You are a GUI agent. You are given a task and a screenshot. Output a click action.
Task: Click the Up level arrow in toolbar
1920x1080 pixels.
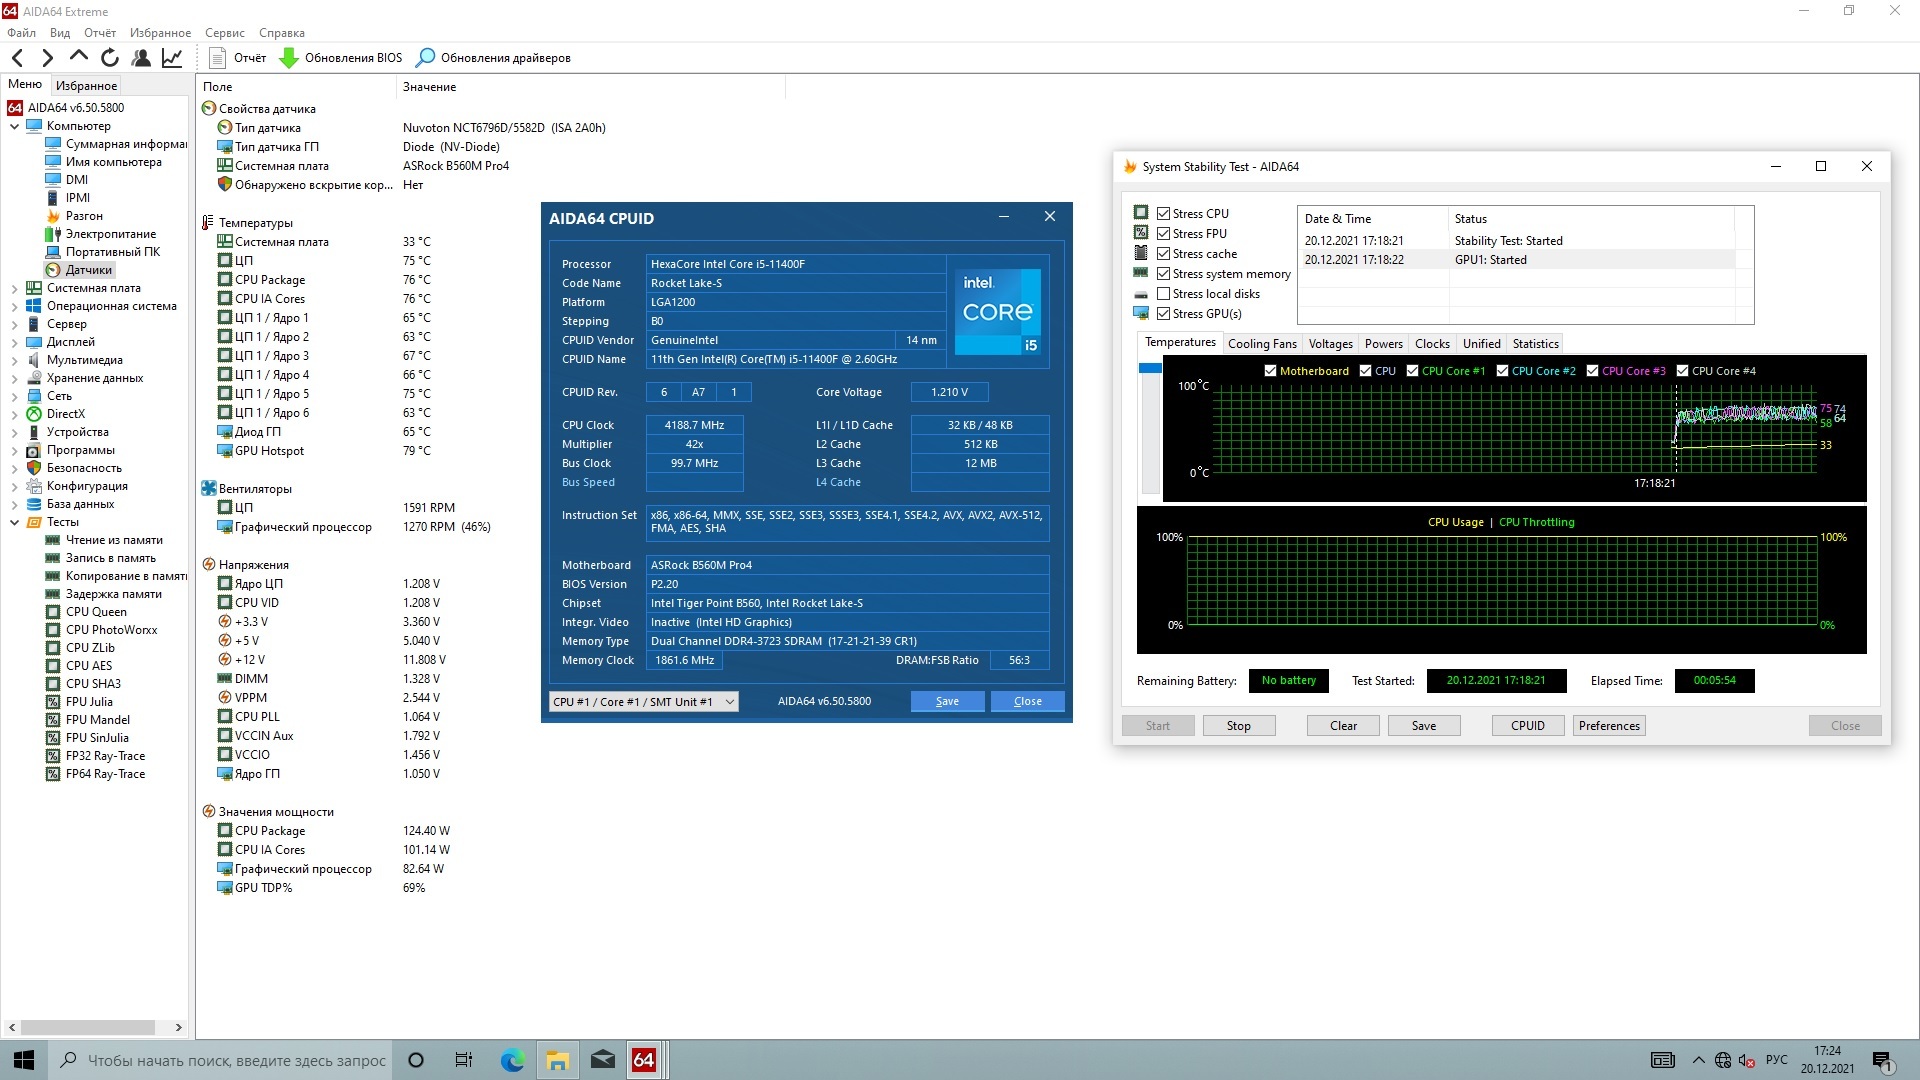point(79,57)
